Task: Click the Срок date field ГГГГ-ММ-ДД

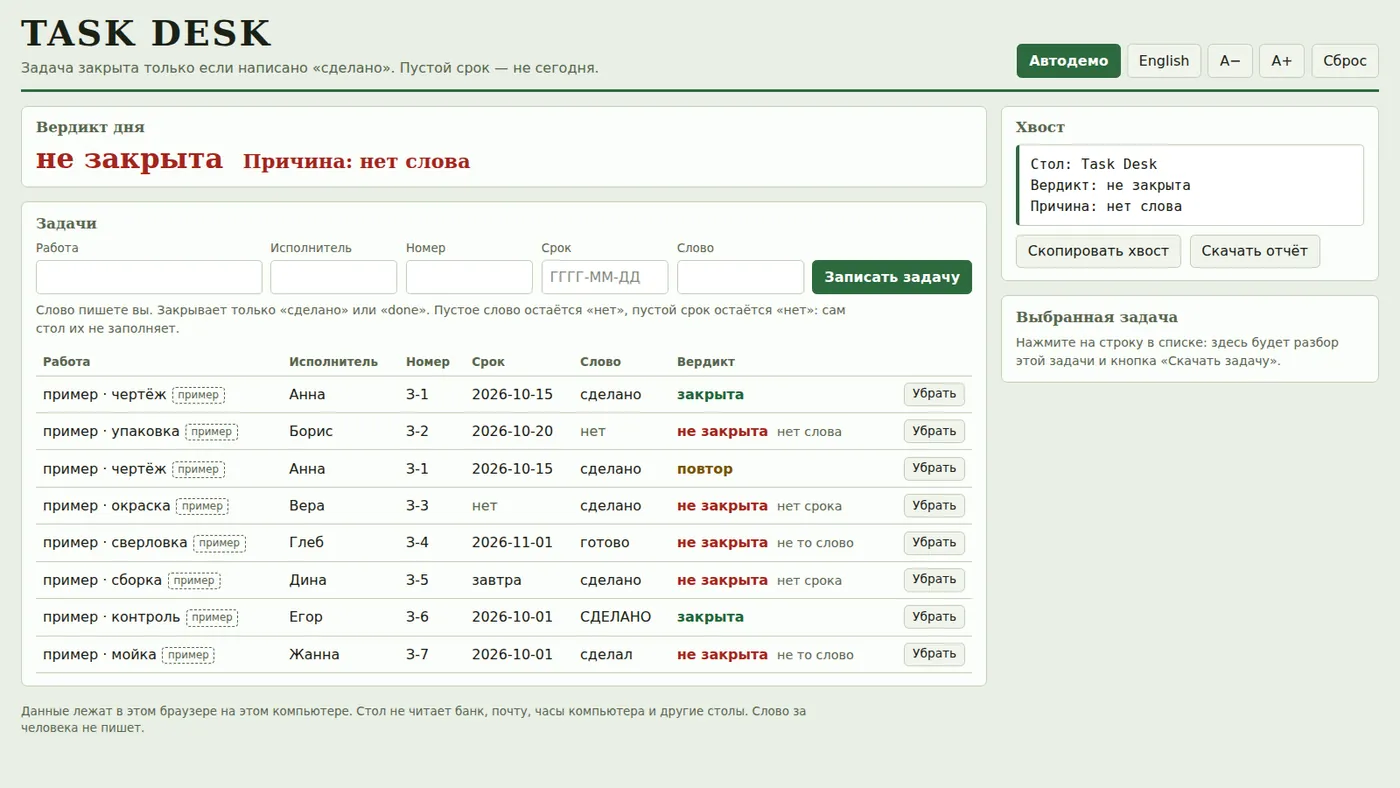Action: coord(605,277)
